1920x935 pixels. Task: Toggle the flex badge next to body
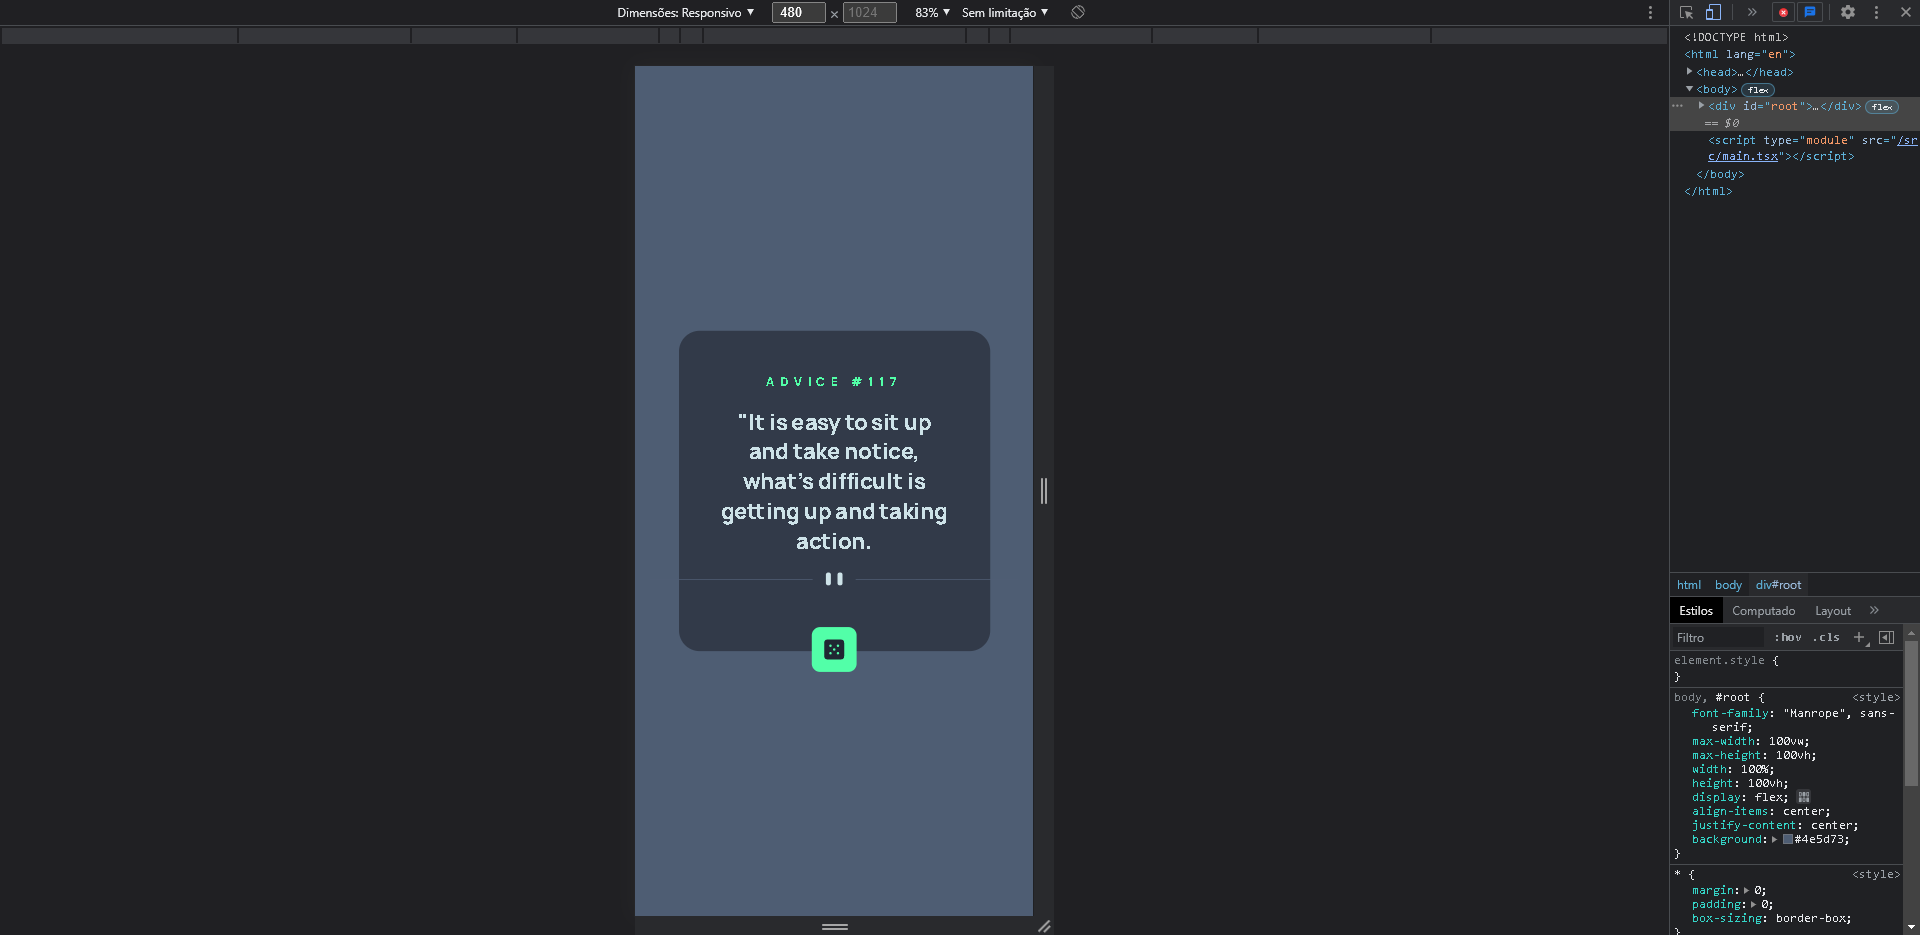coord(1758,90)
